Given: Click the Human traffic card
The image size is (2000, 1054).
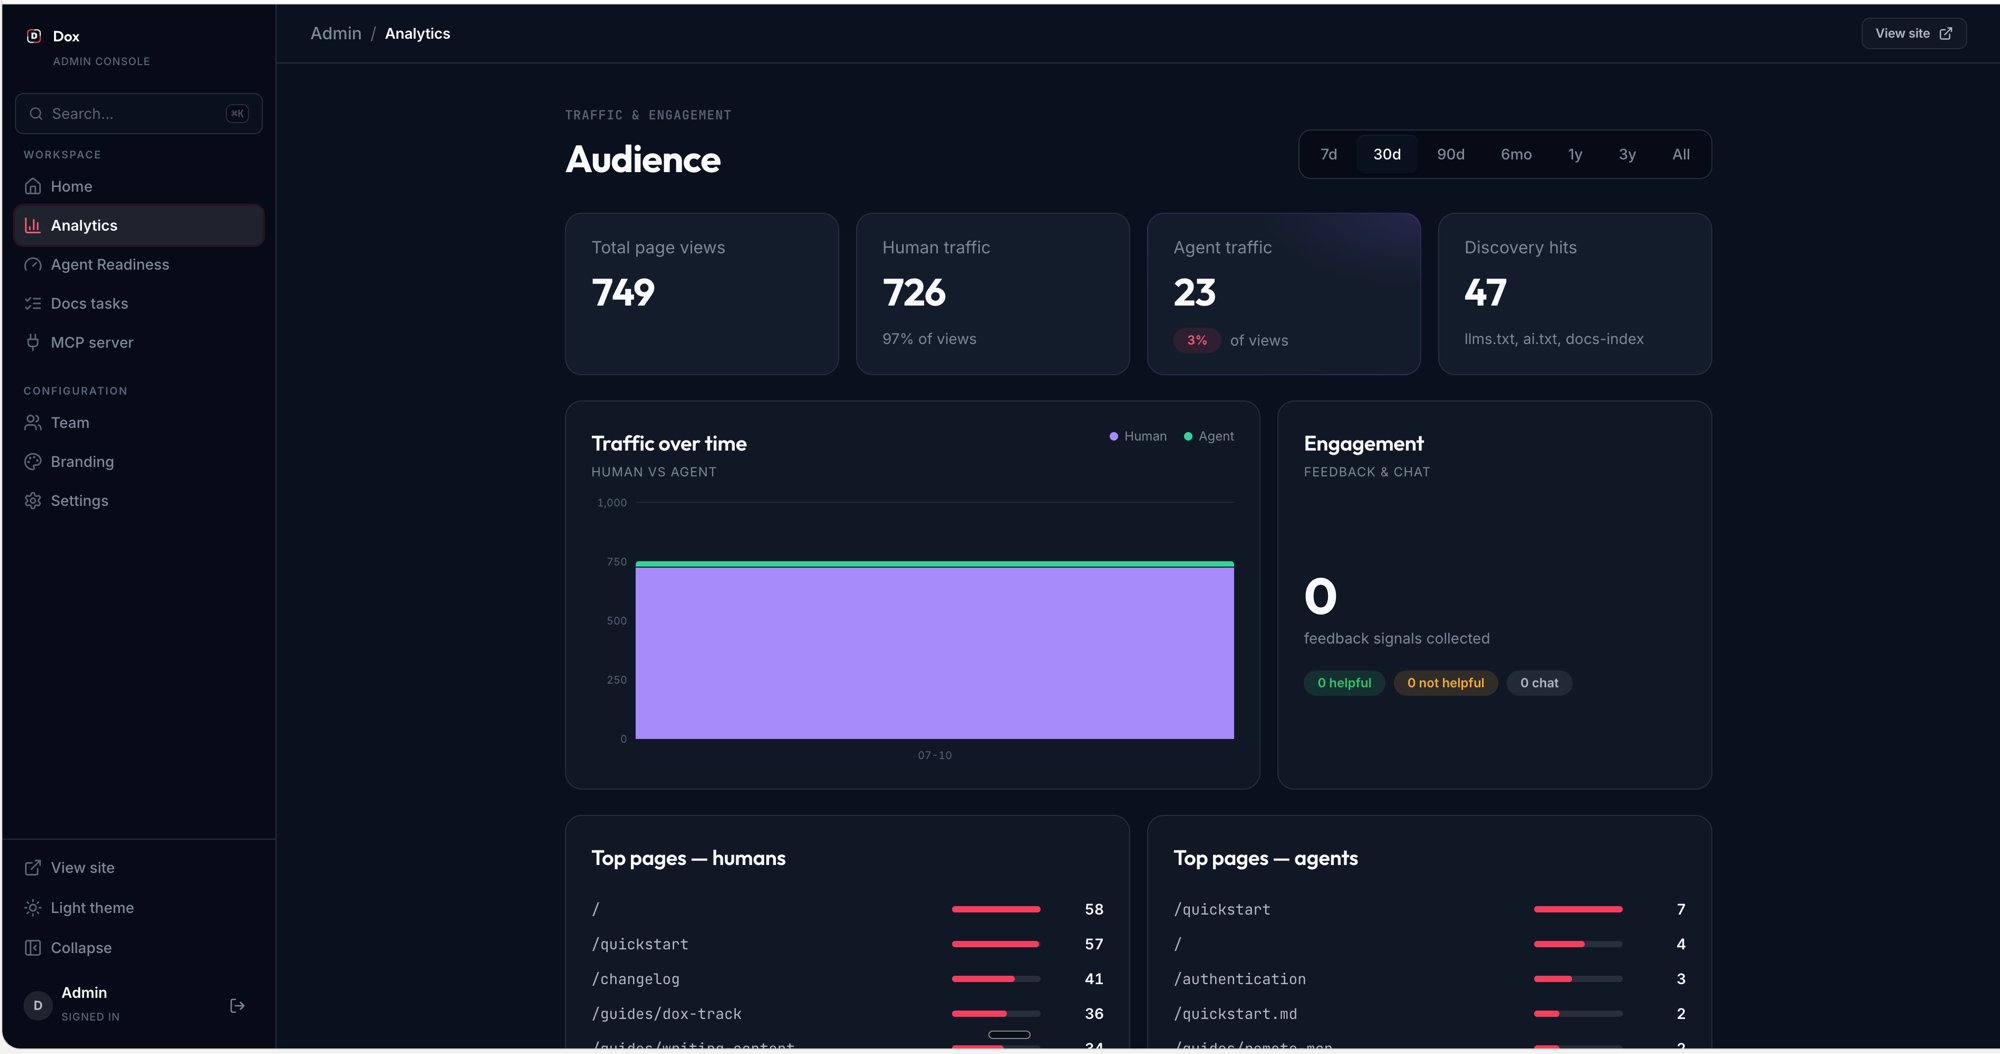Looking at the screenshot, I should click(x=993, y=294).
